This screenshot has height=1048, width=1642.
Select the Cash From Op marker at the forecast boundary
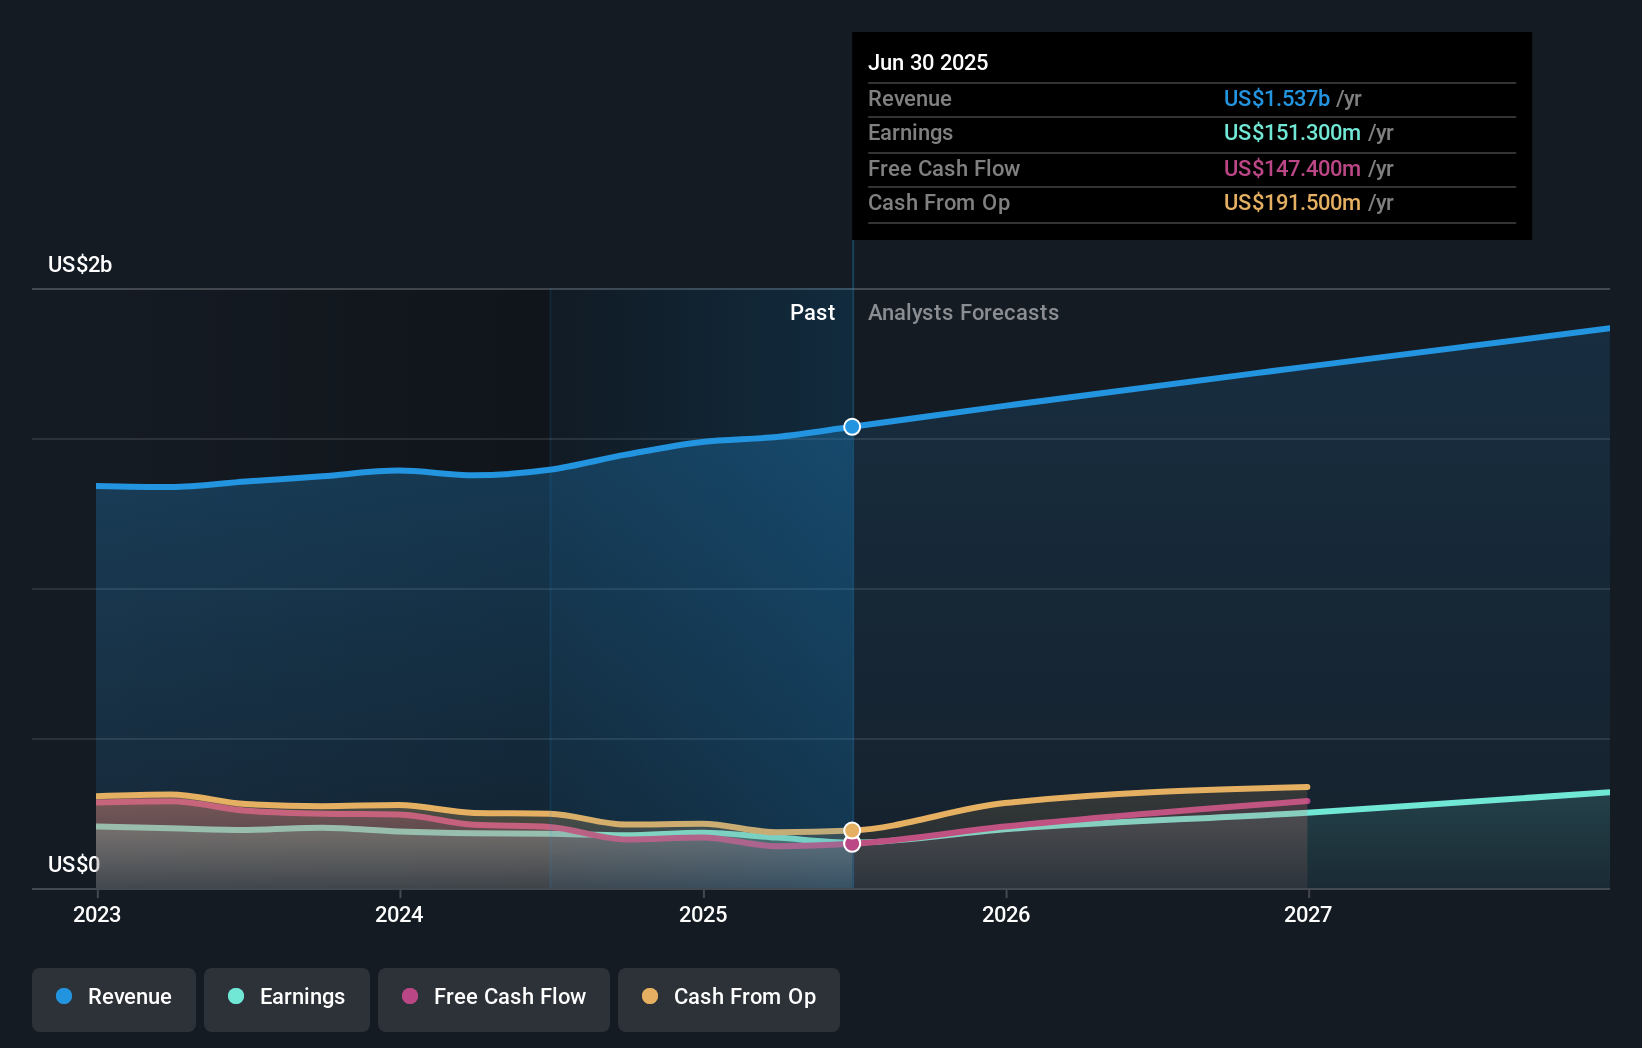click(x=852, y=829)
